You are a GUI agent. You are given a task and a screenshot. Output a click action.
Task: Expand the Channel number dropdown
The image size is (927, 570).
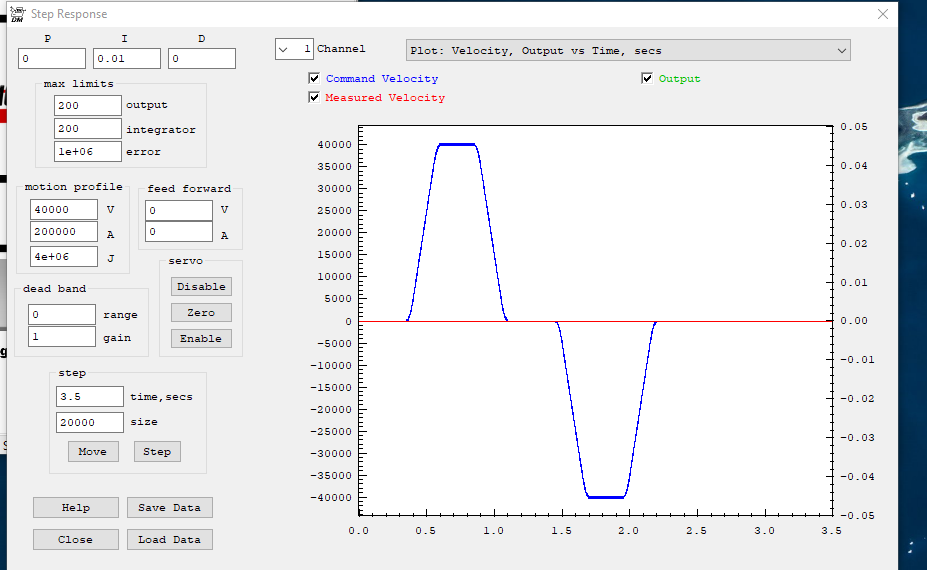click(284, 49)
